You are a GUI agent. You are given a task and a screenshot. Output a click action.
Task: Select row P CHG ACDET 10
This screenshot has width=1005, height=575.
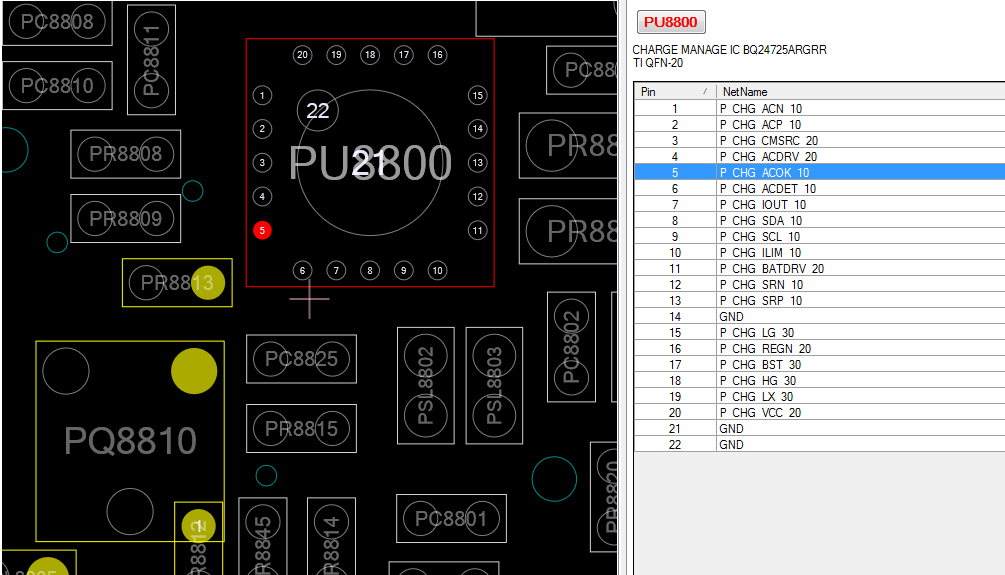[x=820, y=188]
